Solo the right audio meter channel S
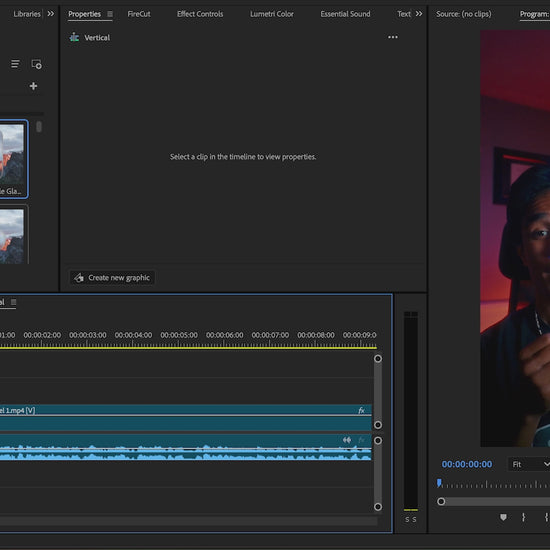The height and width of the screenshot is (550, 550). 414,519
